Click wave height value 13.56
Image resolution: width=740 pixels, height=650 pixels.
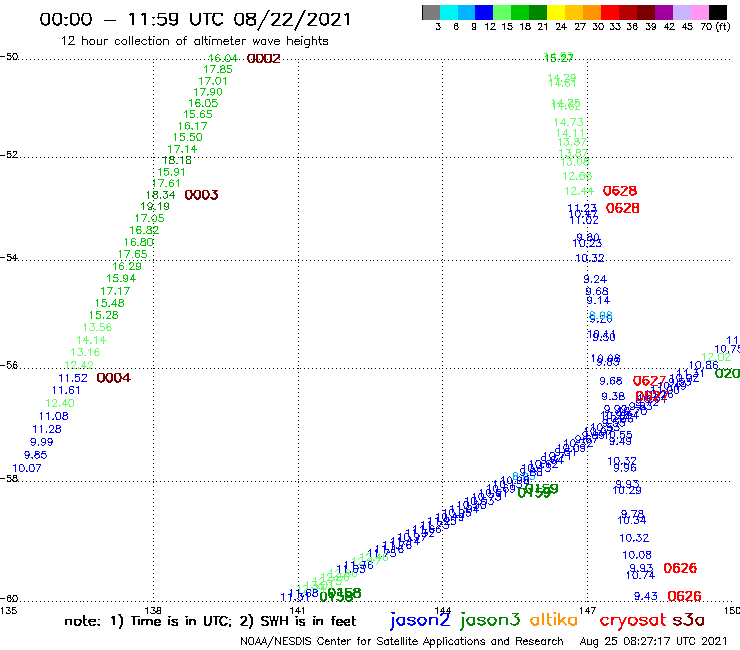click(97, 327)
